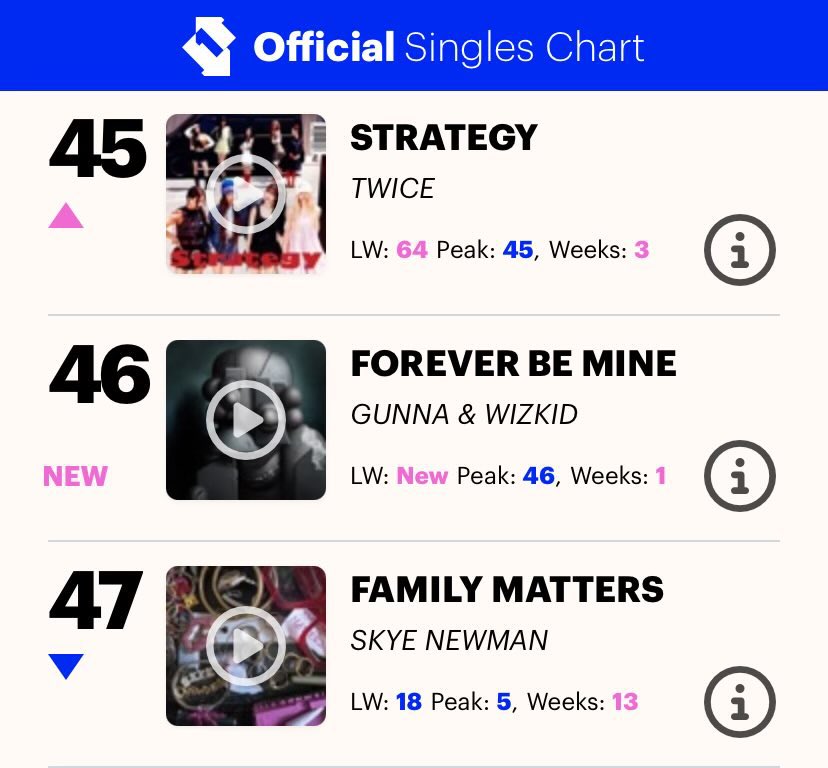This screenshot has height=768, width=828.
Task: Open artist Gunna & Wizkid
Action: (464, 414)
